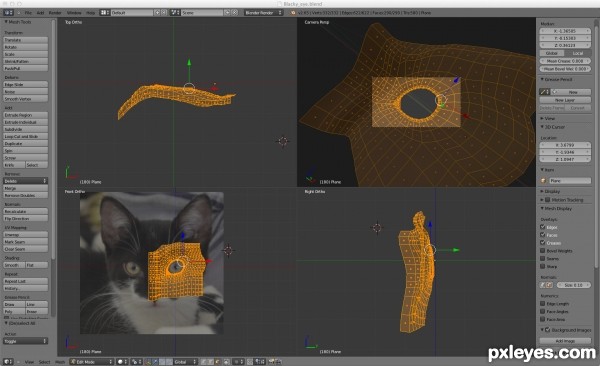
Task: Click the normals display face icon
Action: [549, 285]
